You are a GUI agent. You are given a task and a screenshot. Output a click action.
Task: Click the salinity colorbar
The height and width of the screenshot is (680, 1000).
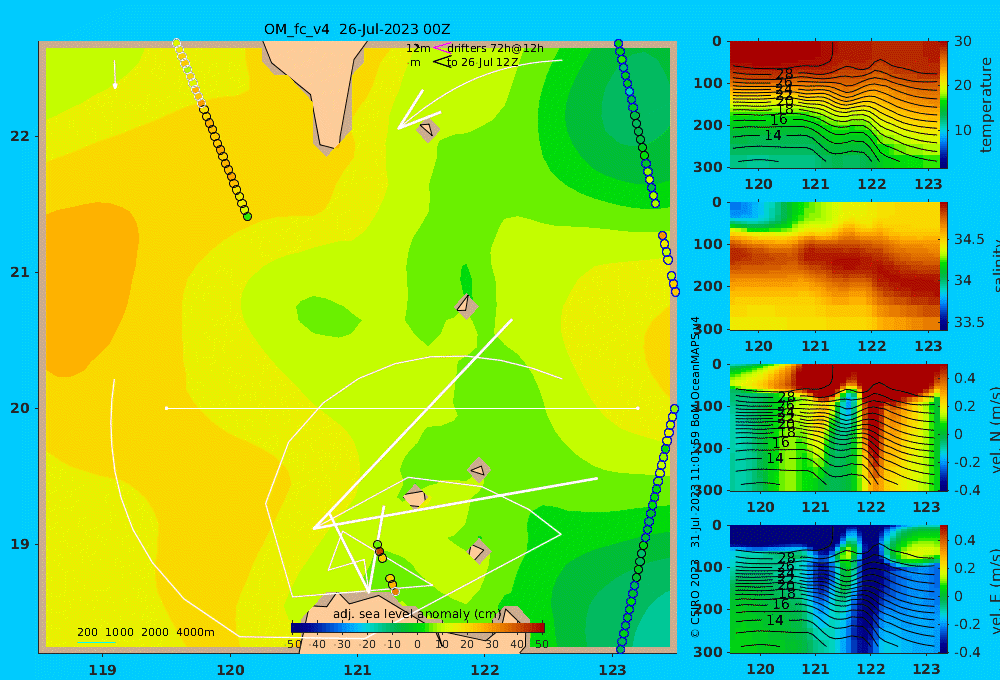click(x=943, y=266)
